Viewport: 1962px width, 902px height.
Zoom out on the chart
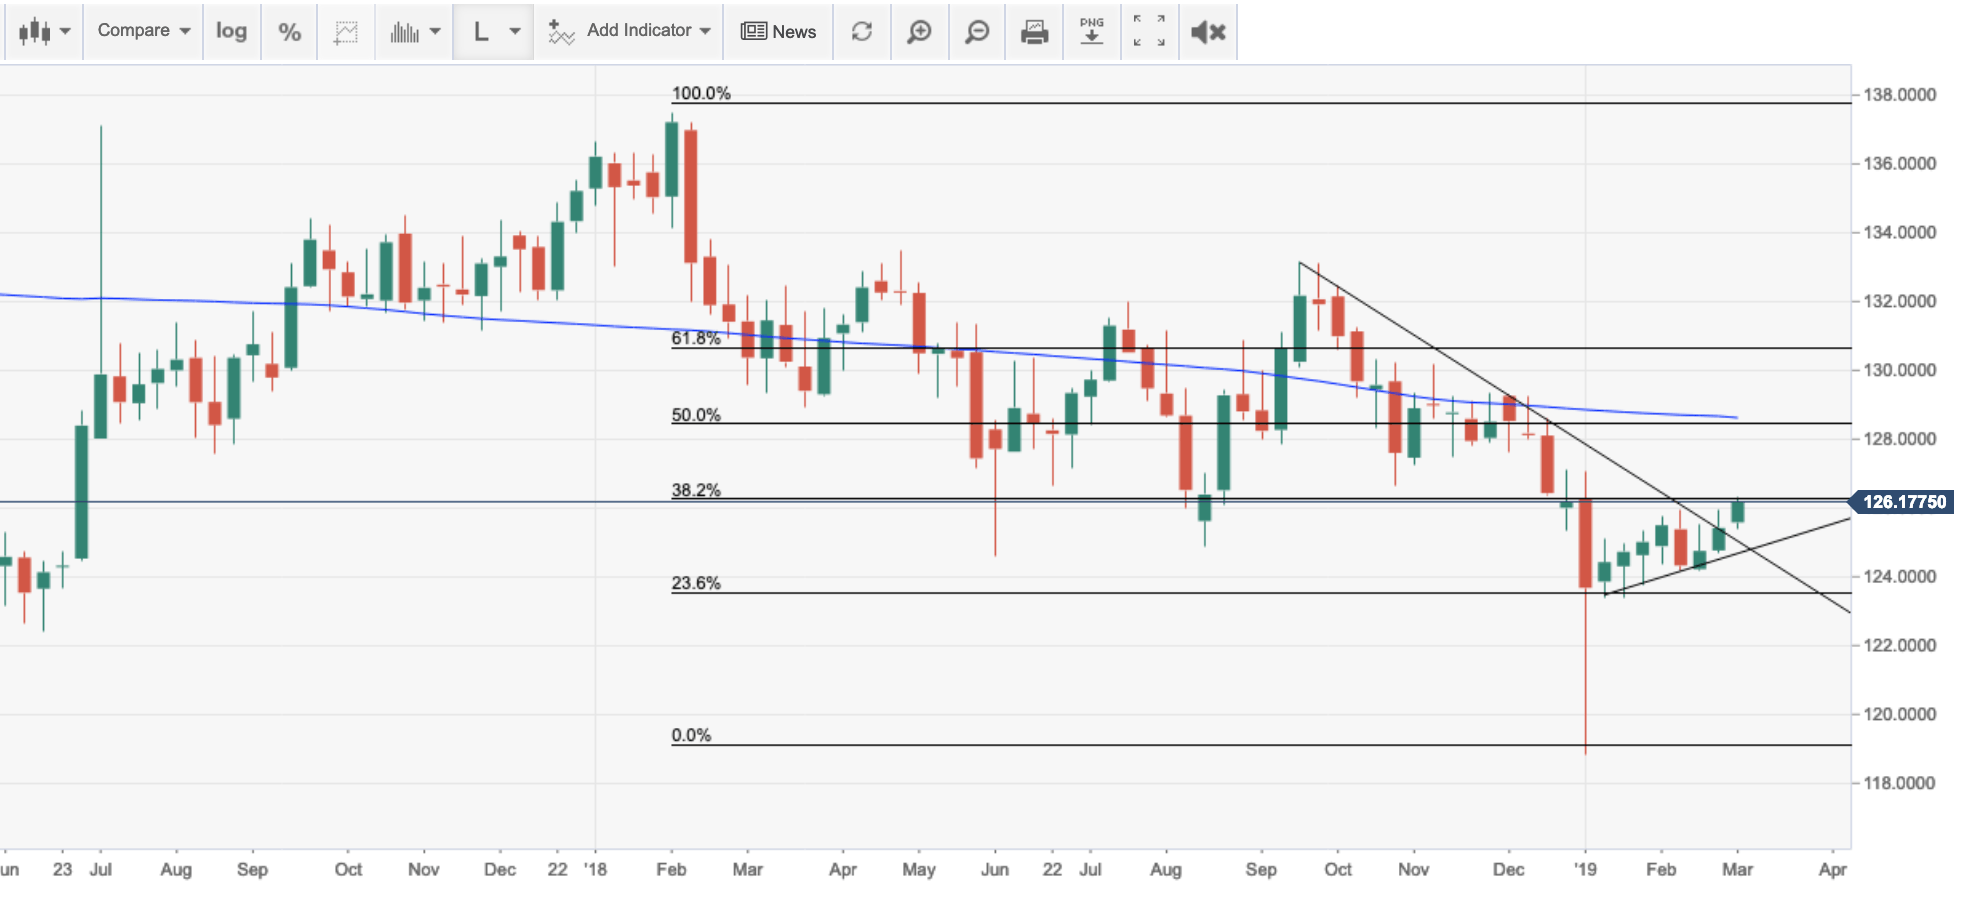[977, 31]
